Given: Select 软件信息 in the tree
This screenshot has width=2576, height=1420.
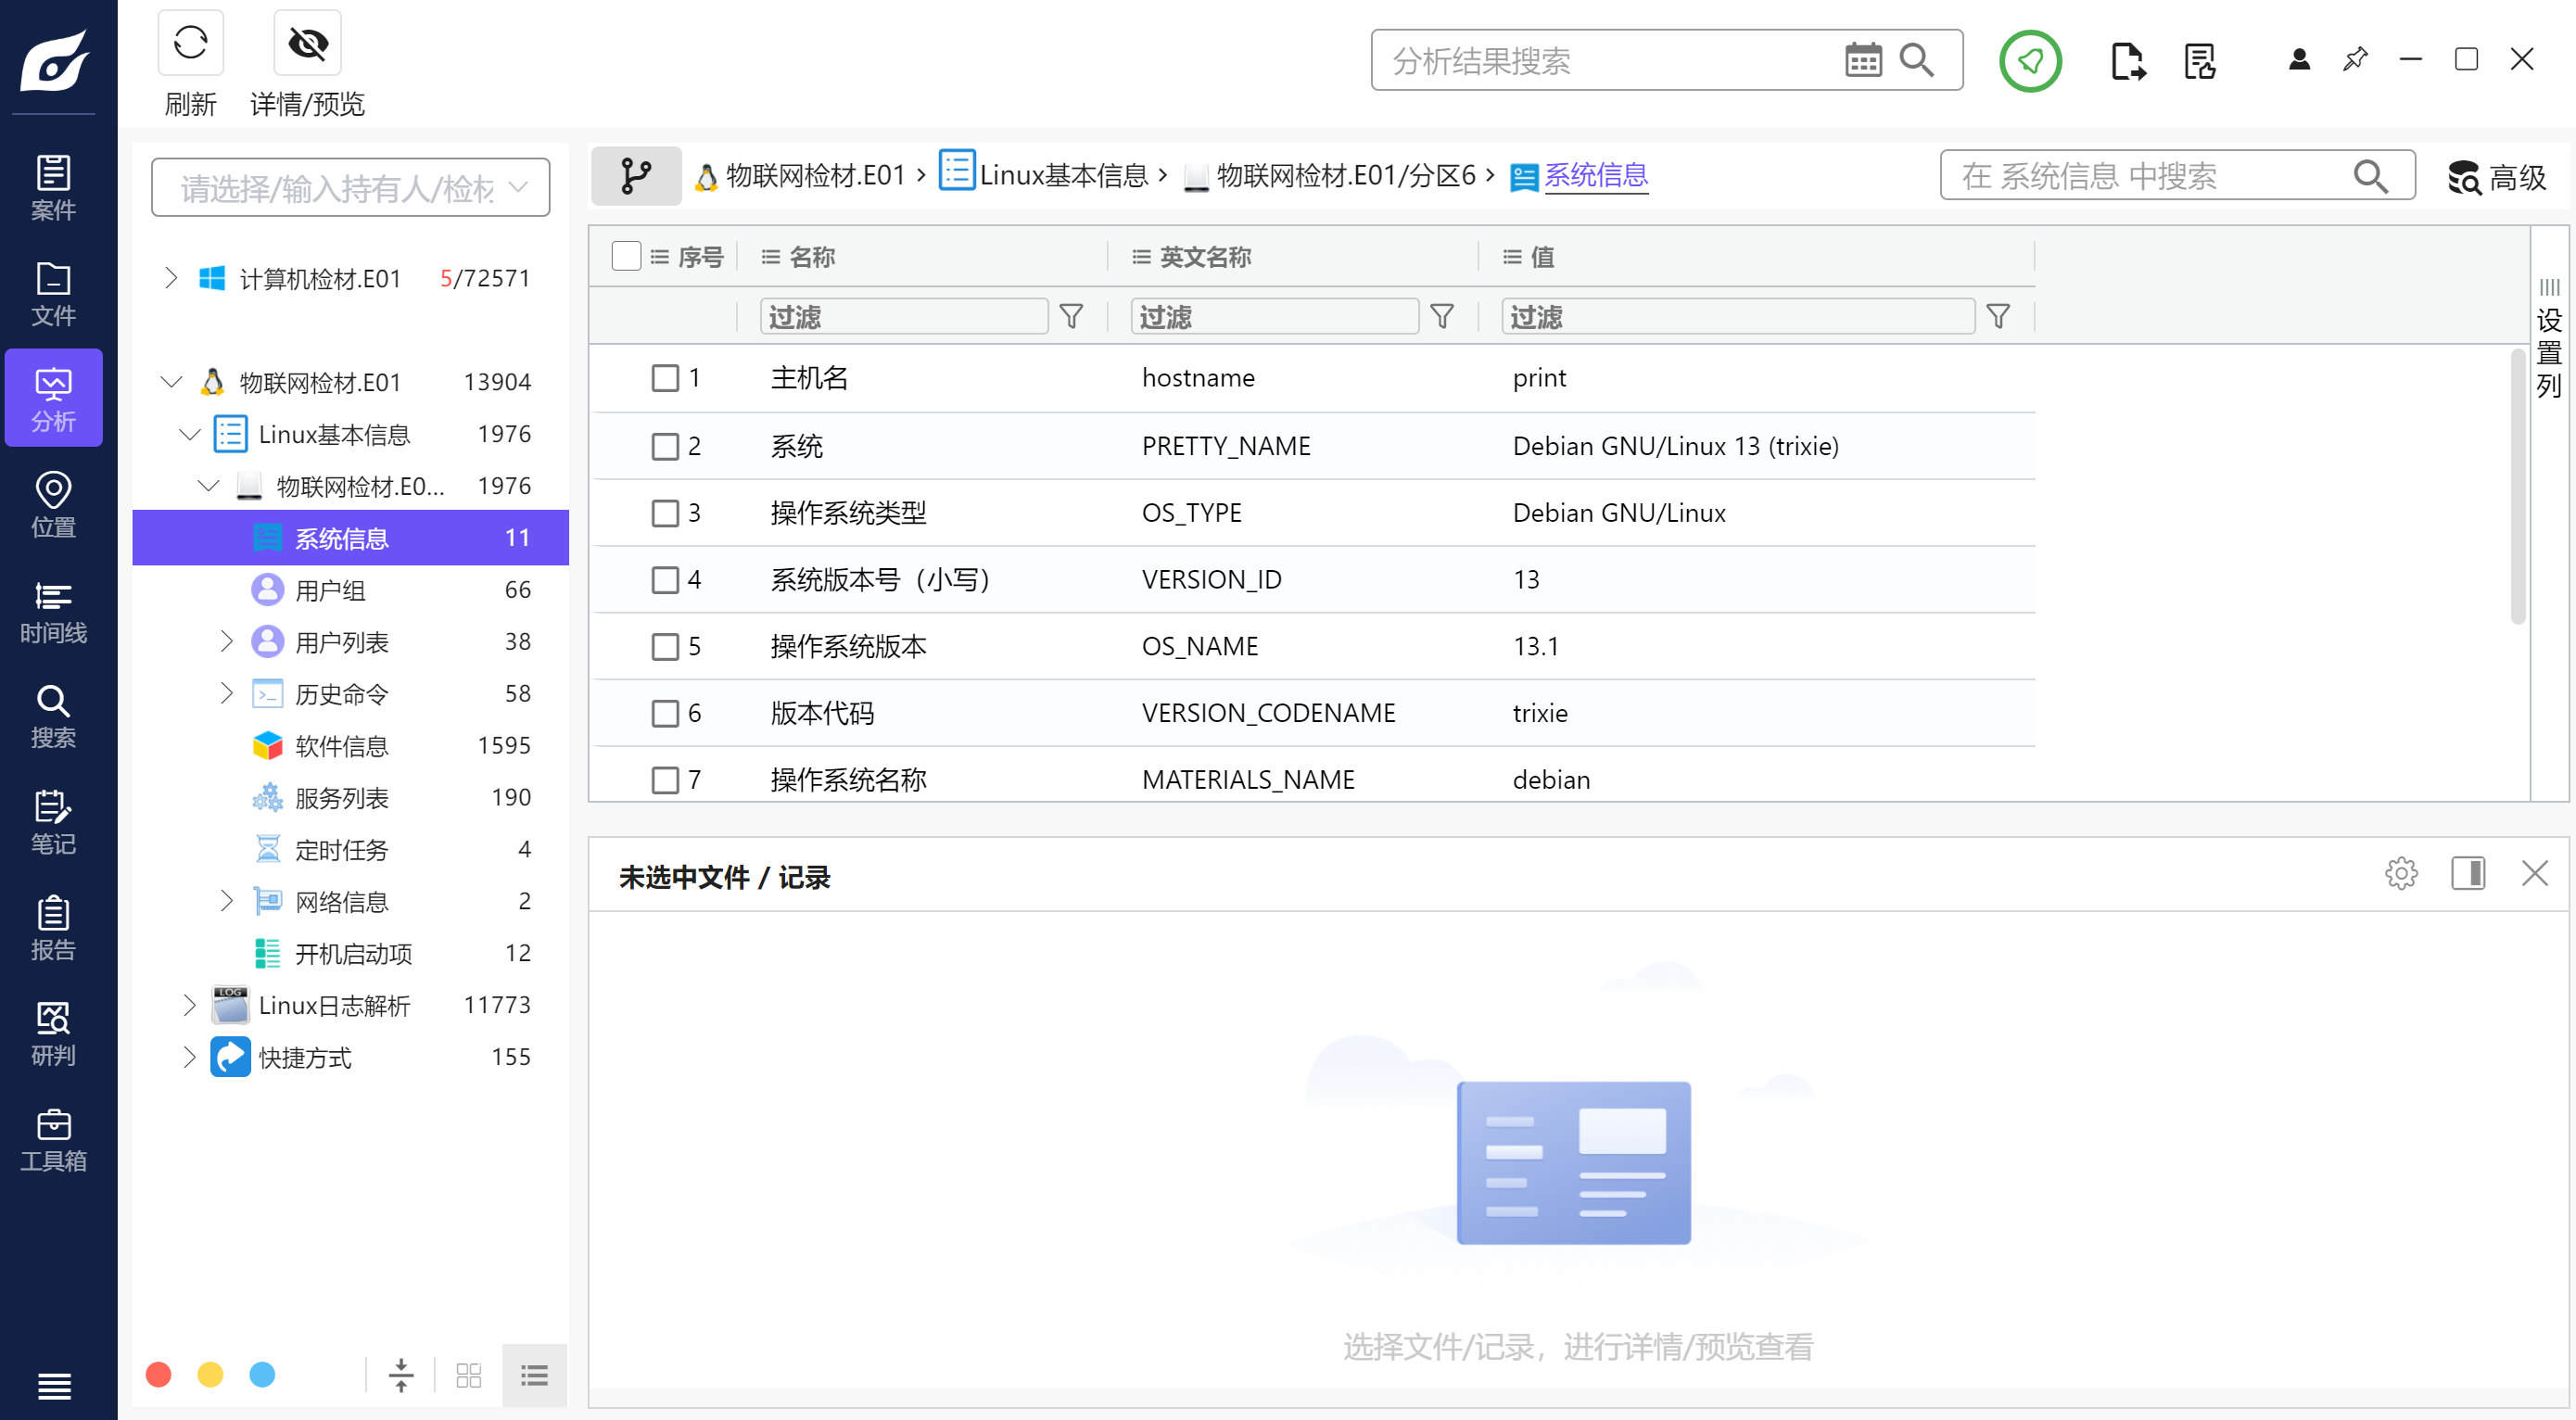Looking at the screenshot, I should coord(341,746).
